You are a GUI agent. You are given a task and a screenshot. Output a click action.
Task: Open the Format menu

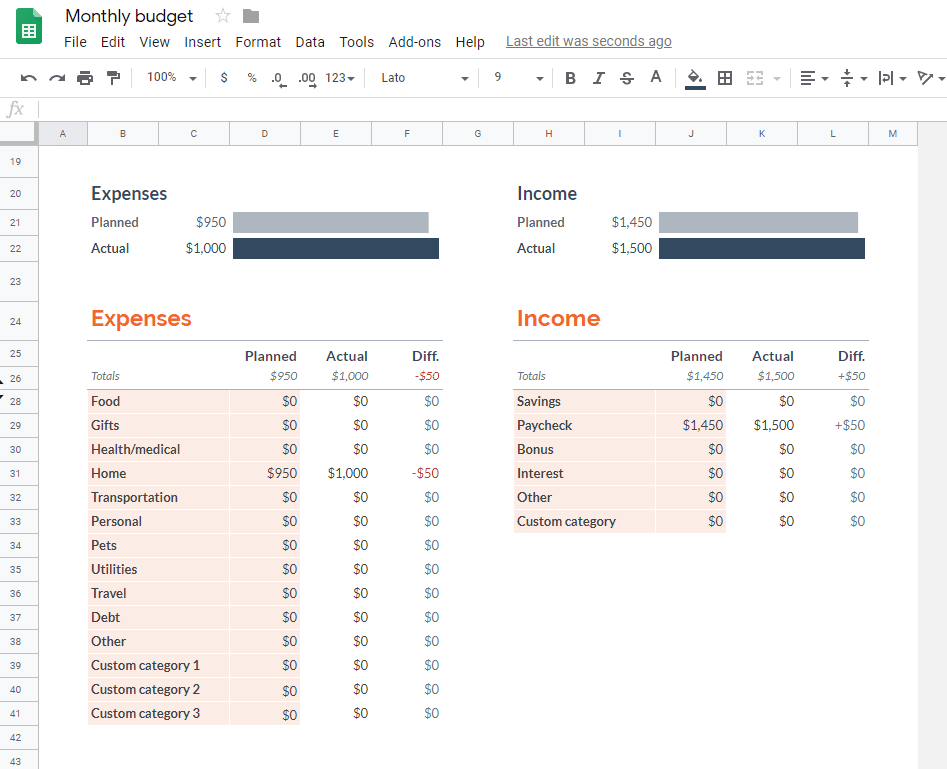pos(258,42)
